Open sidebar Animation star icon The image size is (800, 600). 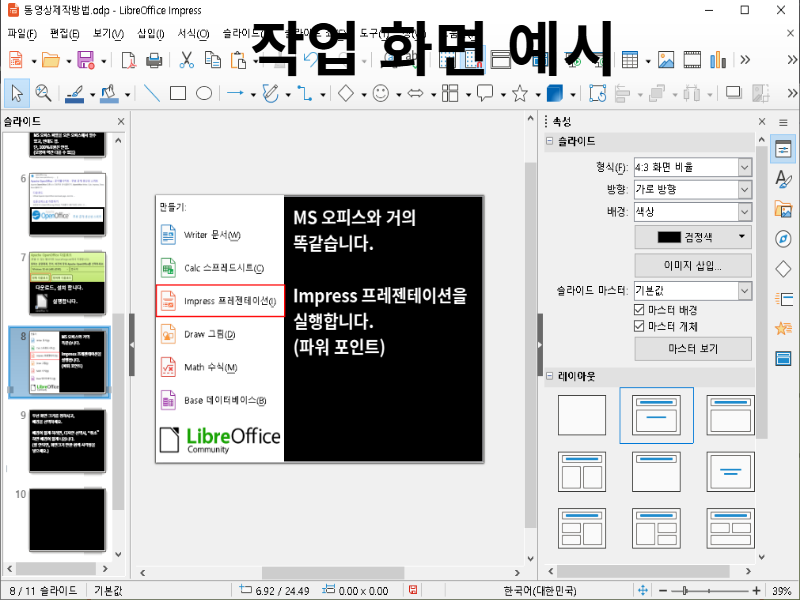pyautogui.click(x=783, y=328)
